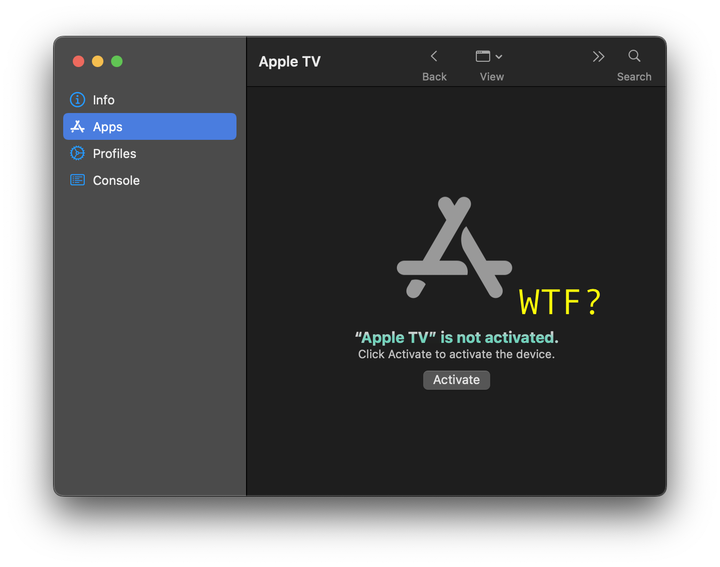Open the Info sidebar section
Viewport: 720px width, 567px height.
coord(150,100)
